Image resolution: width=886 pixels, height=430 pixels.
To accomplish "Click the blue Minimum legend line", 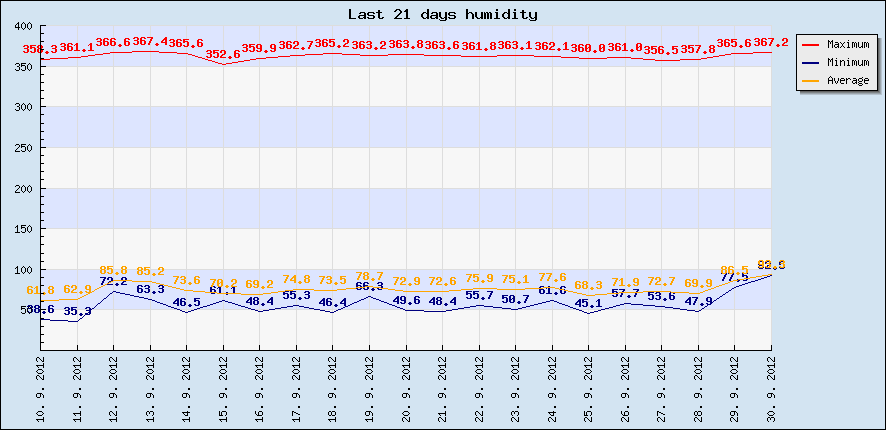I will click(x=810, y=62).
